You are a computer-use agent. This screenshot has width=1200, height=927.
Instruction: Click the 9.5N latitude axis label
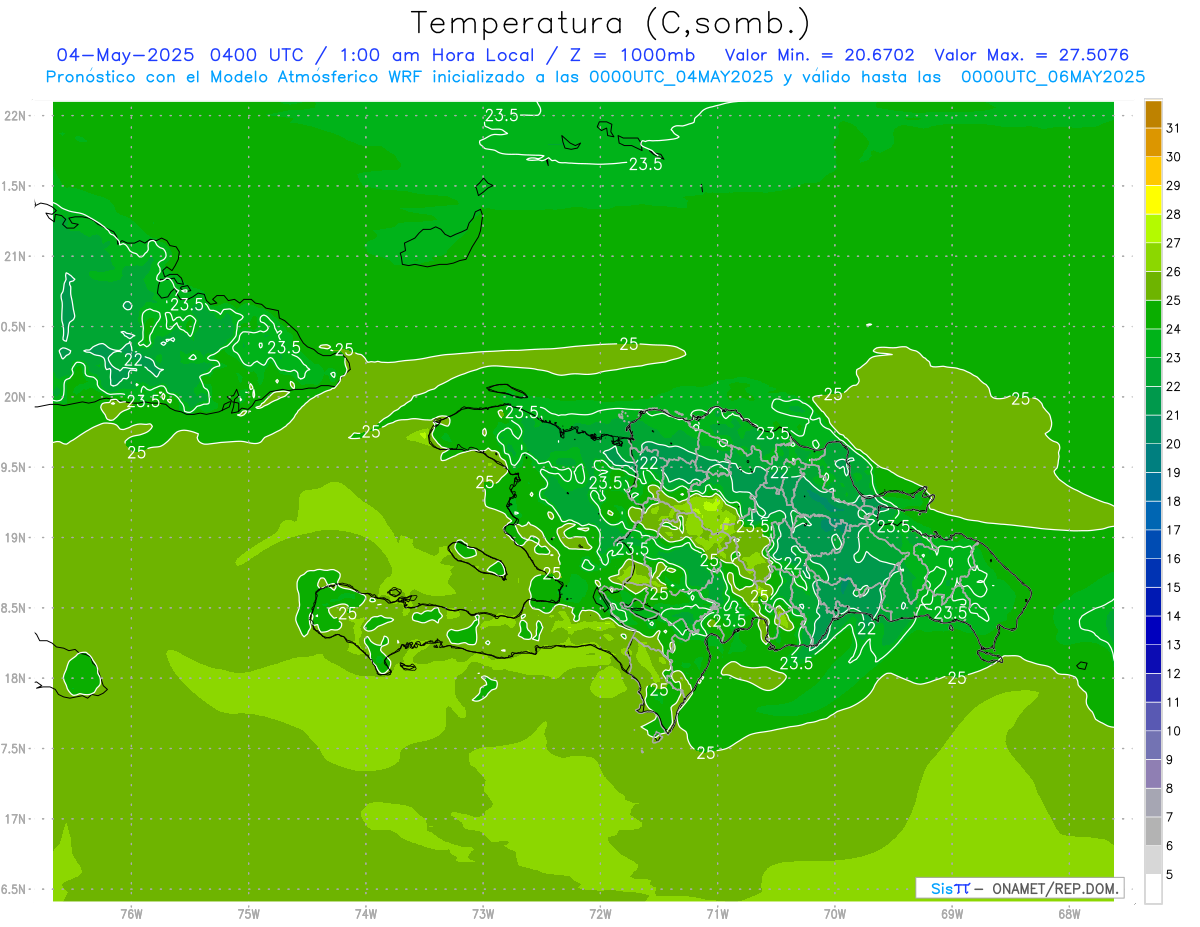(x=16, y=467)
